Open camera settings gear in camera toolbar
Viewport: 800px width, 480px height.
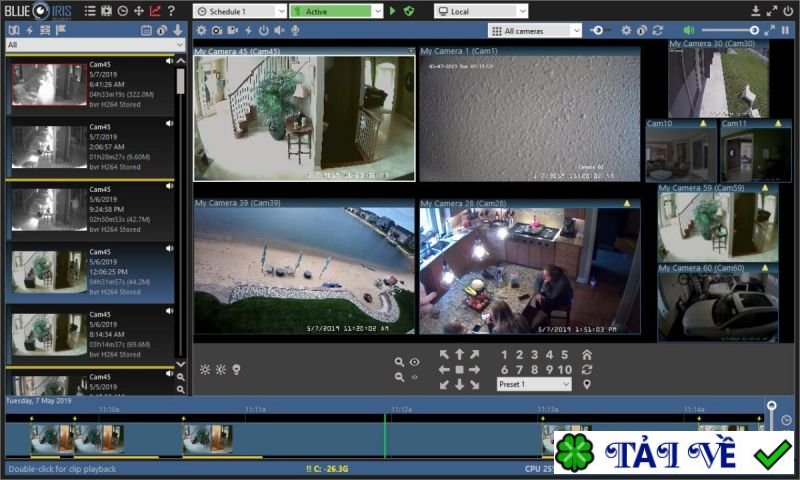[201, 30]
